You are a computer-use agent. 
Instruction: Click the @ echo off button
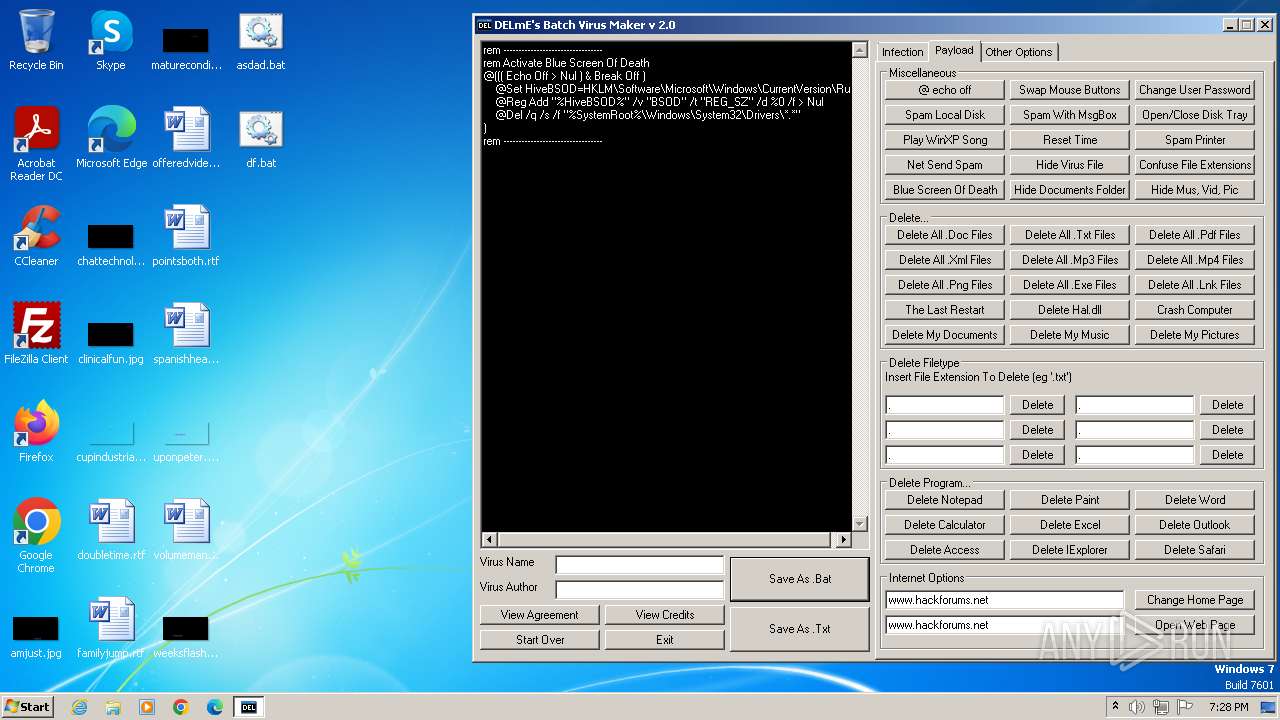point(945,90)
